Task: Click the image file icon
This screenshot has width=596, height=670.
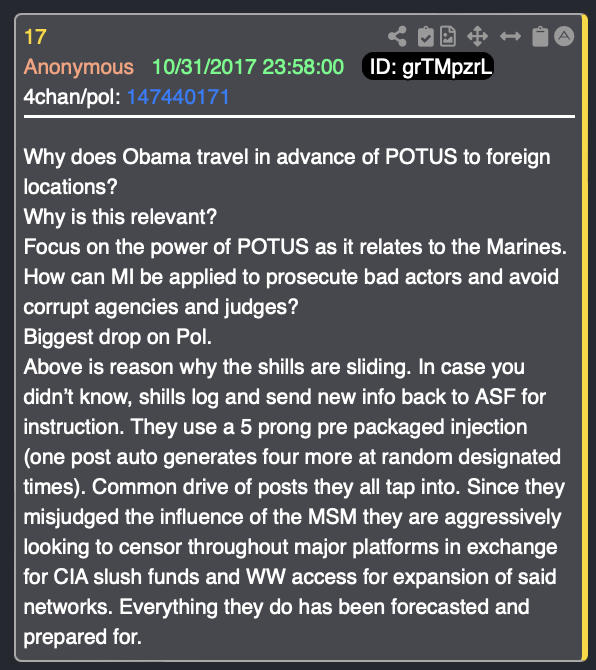Action: point(448,36)
